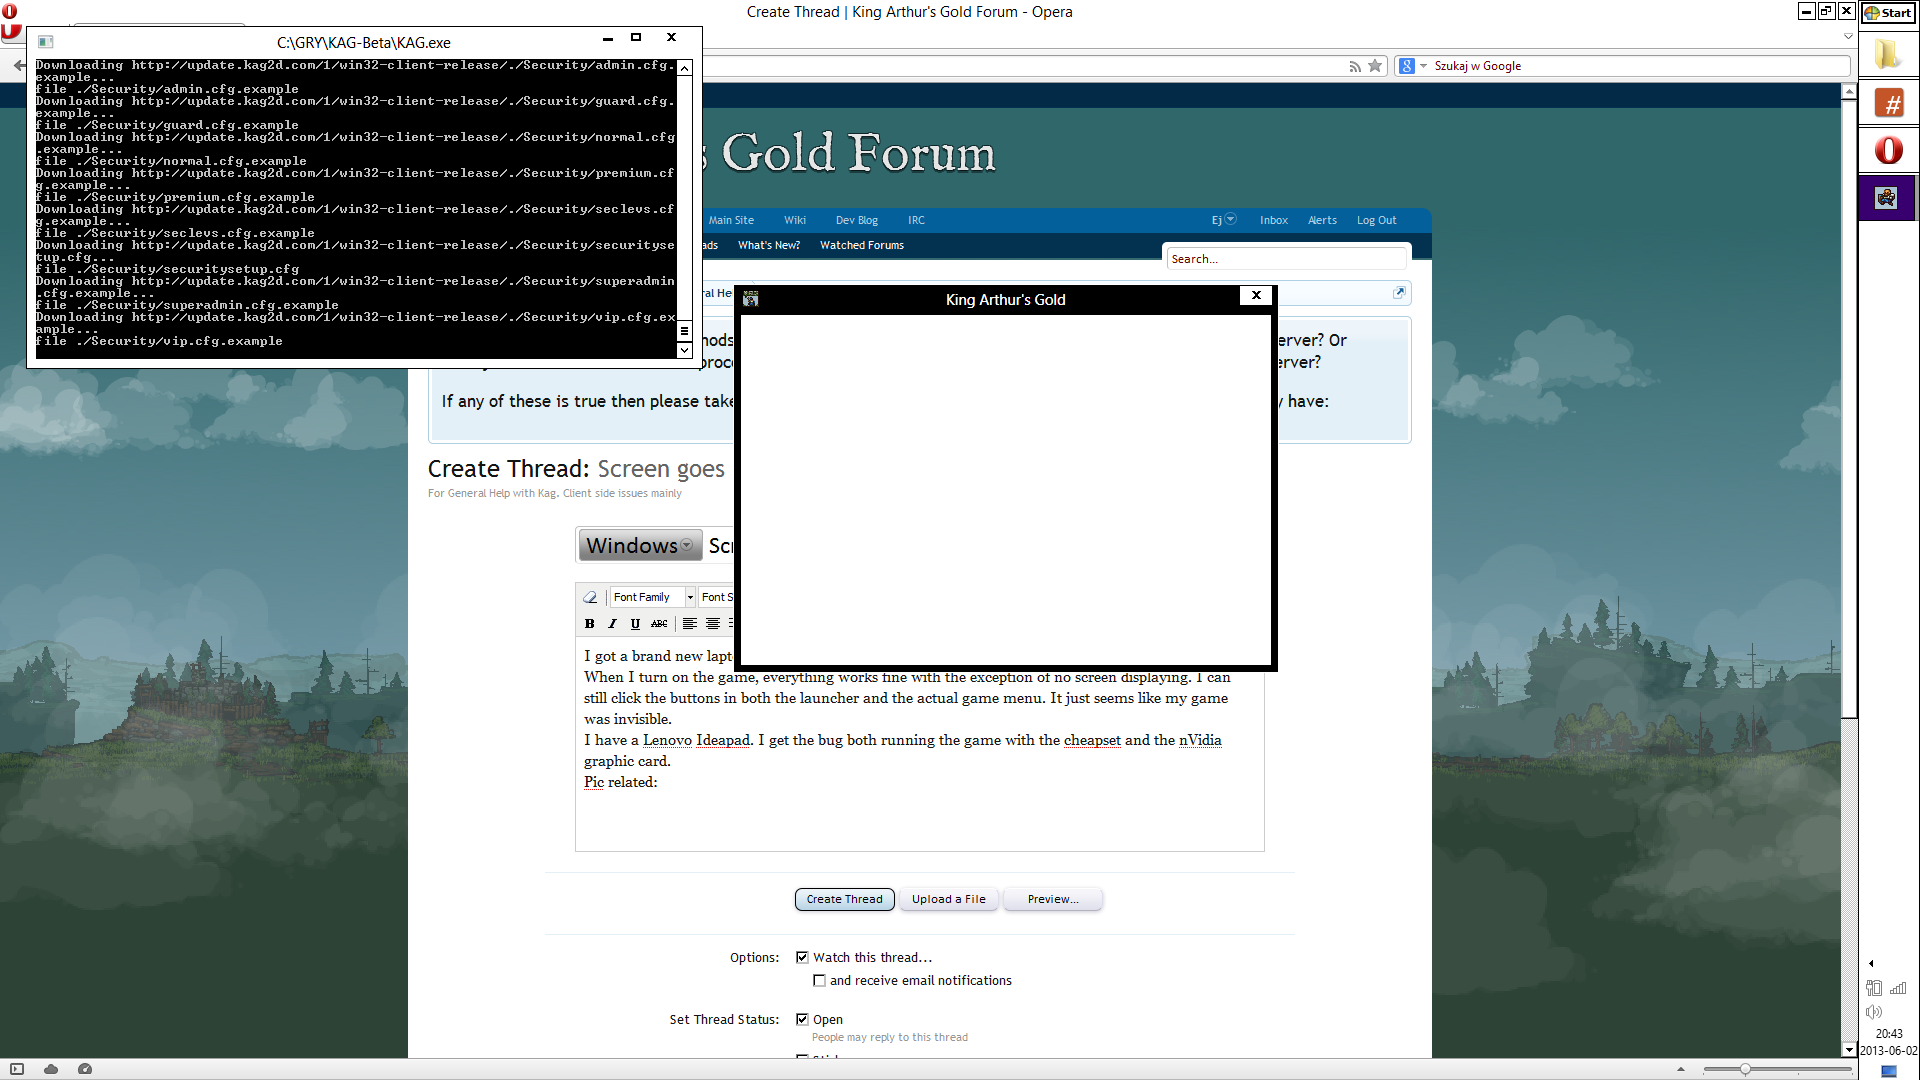Open the Font Family dropdown

point(653,597)
